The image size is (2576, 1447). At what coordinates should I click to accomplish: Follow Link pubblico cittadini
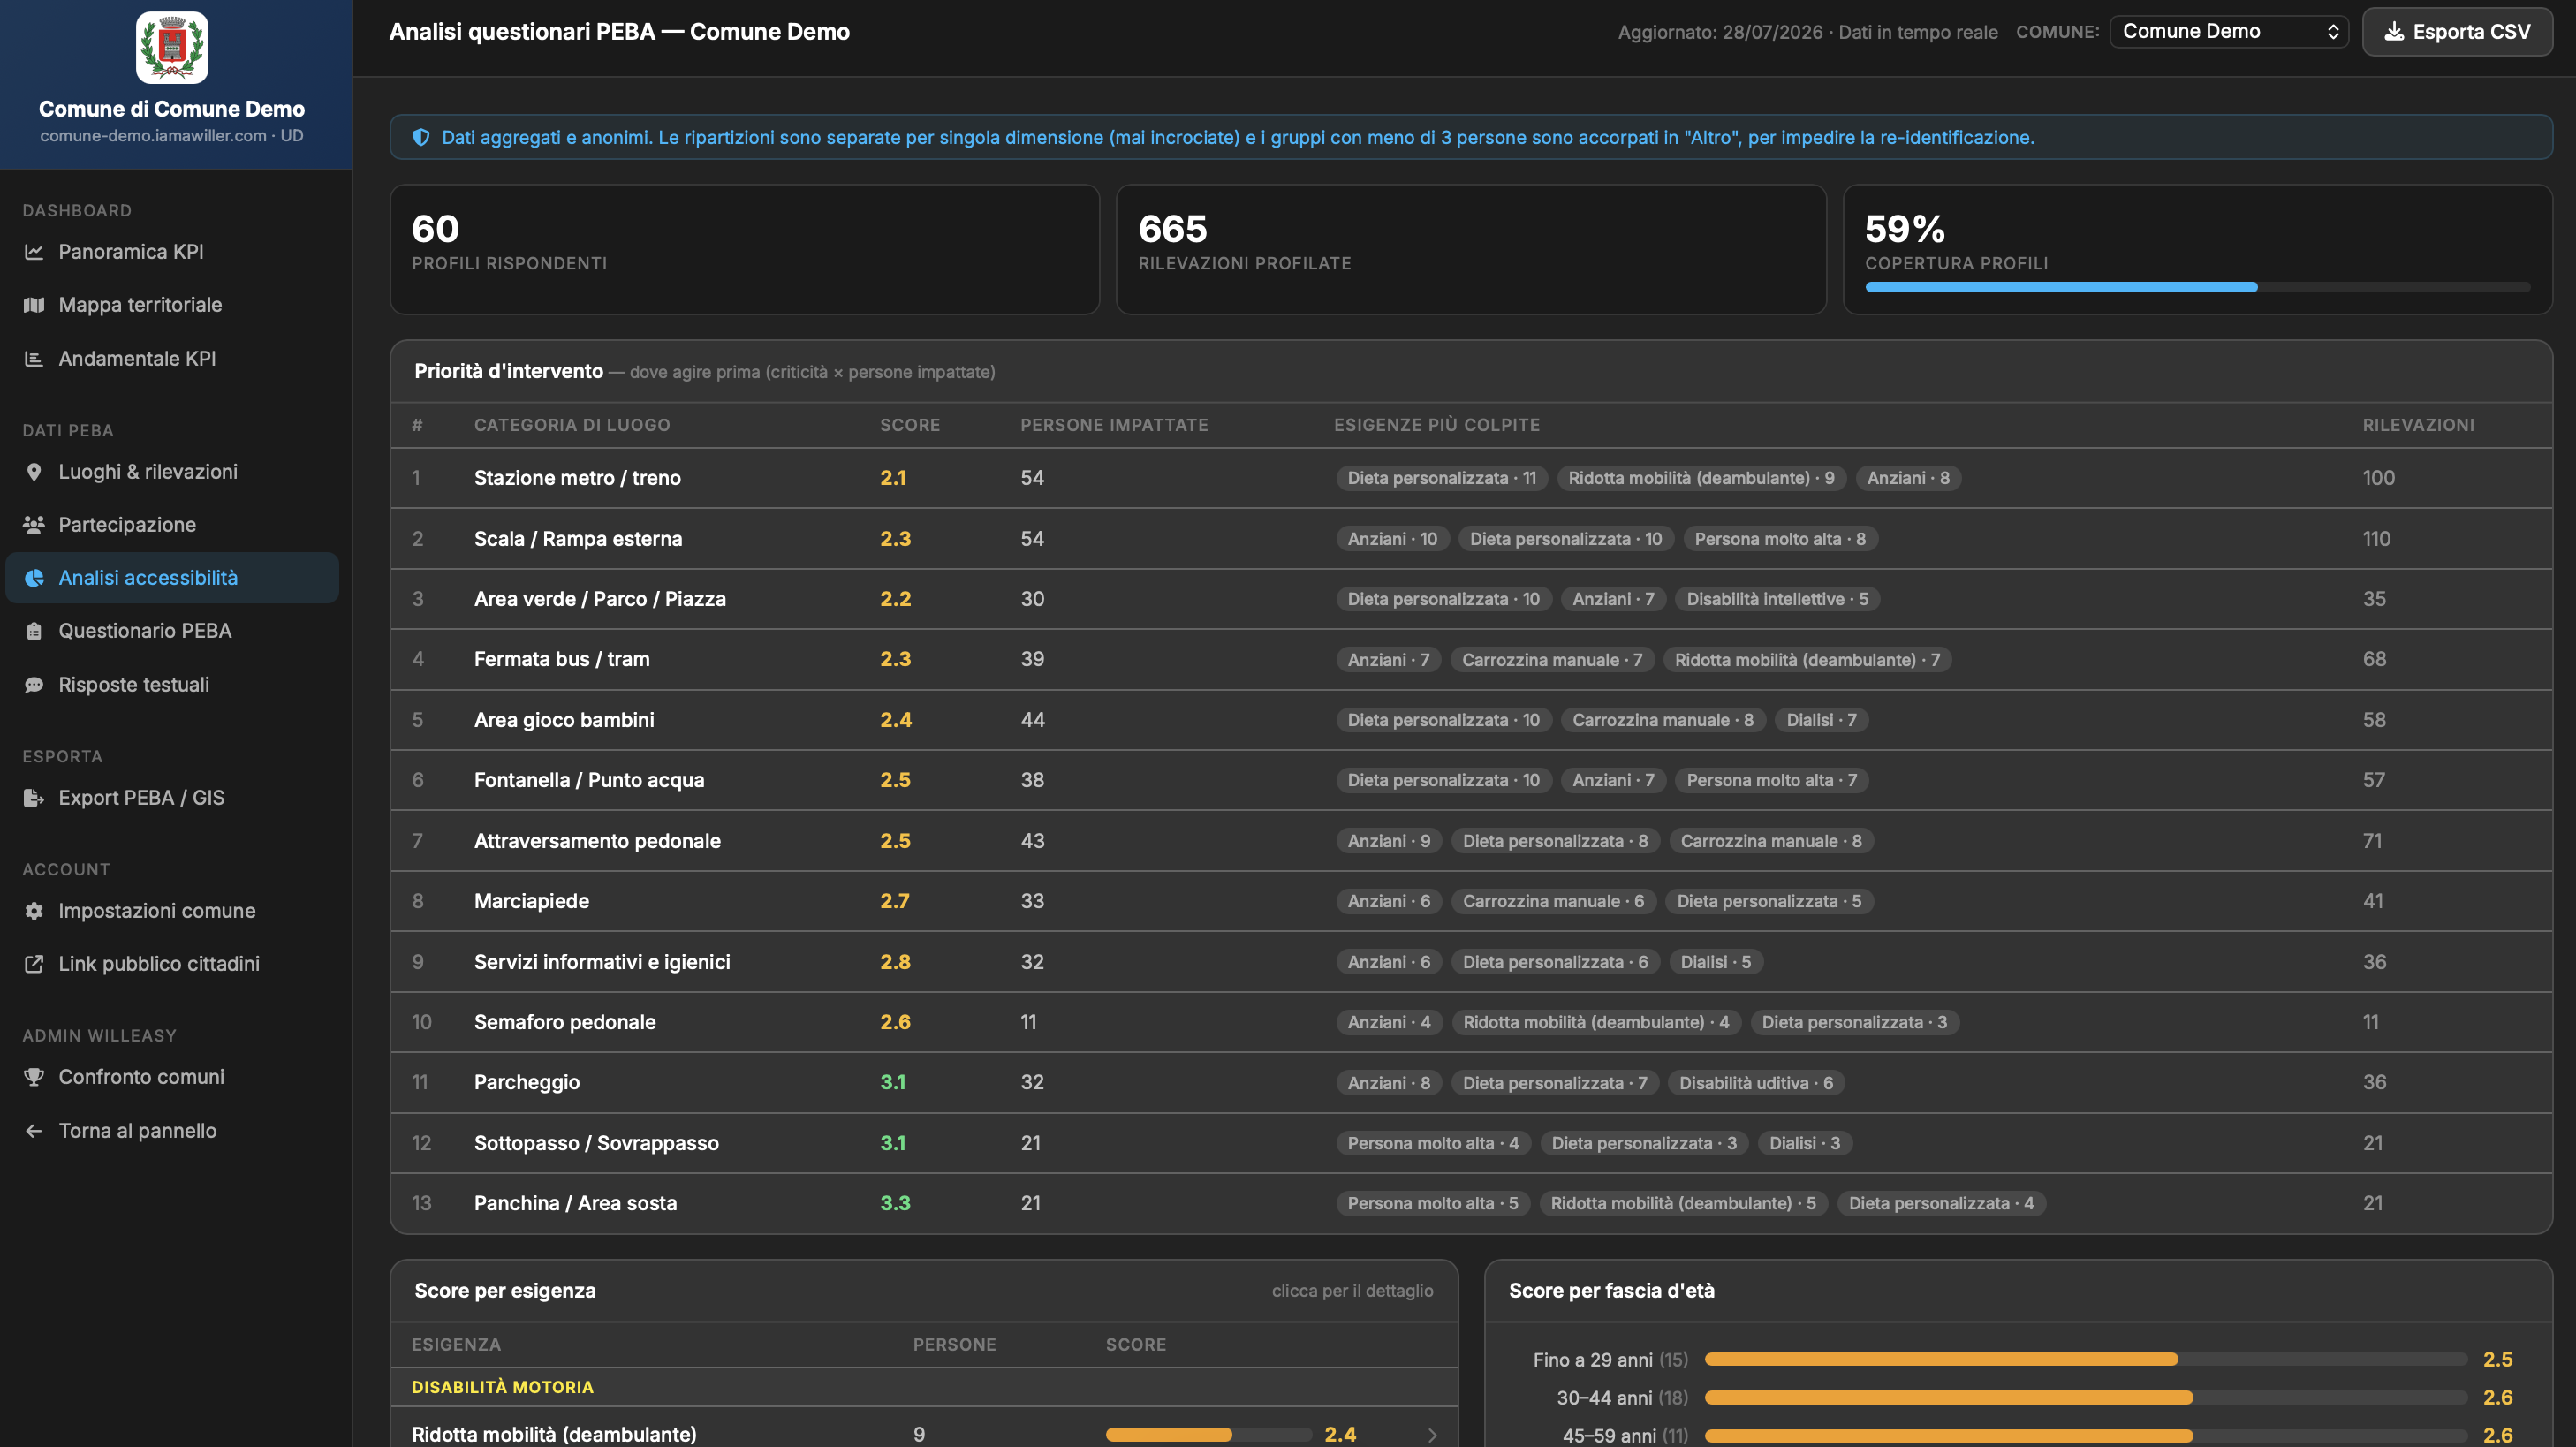(172, 964)
